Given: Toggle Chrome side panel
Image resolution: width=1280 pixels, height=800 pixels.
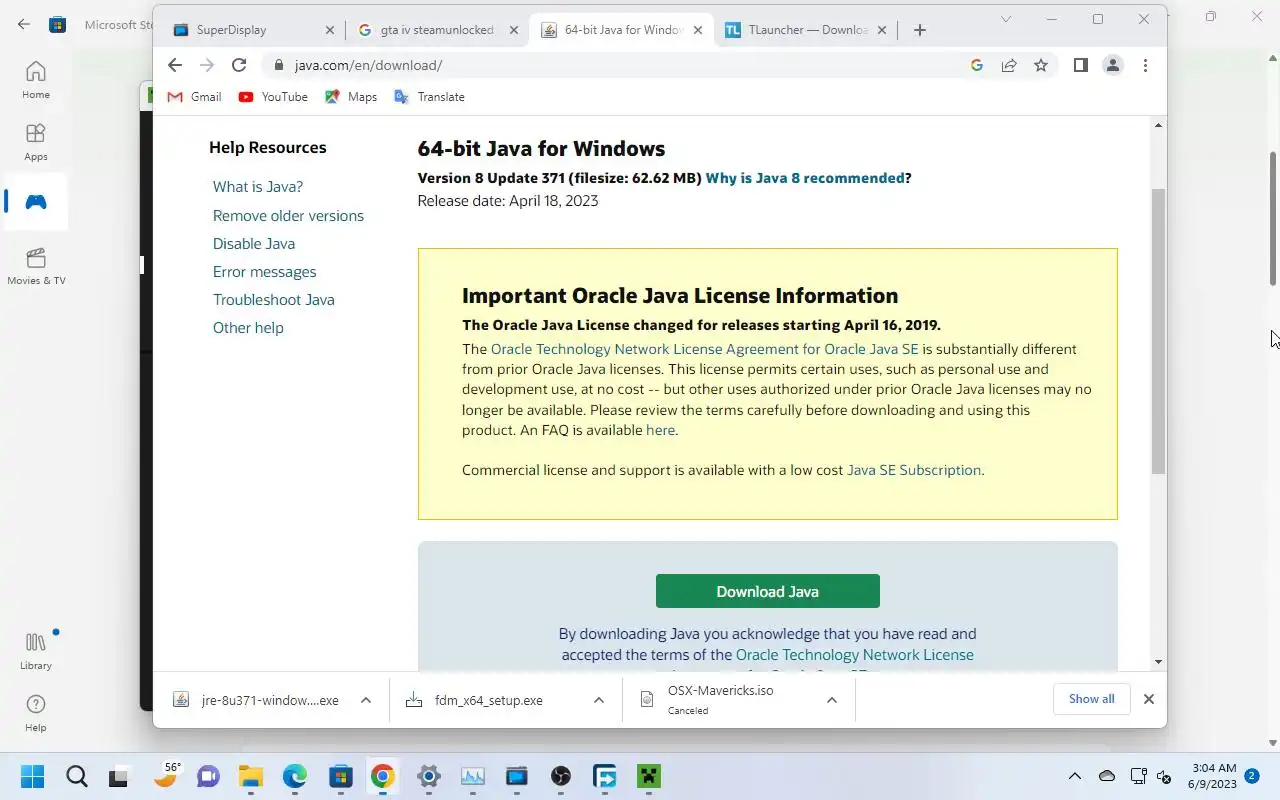Looking at the screenshot, I should [x=1081, y=65].
